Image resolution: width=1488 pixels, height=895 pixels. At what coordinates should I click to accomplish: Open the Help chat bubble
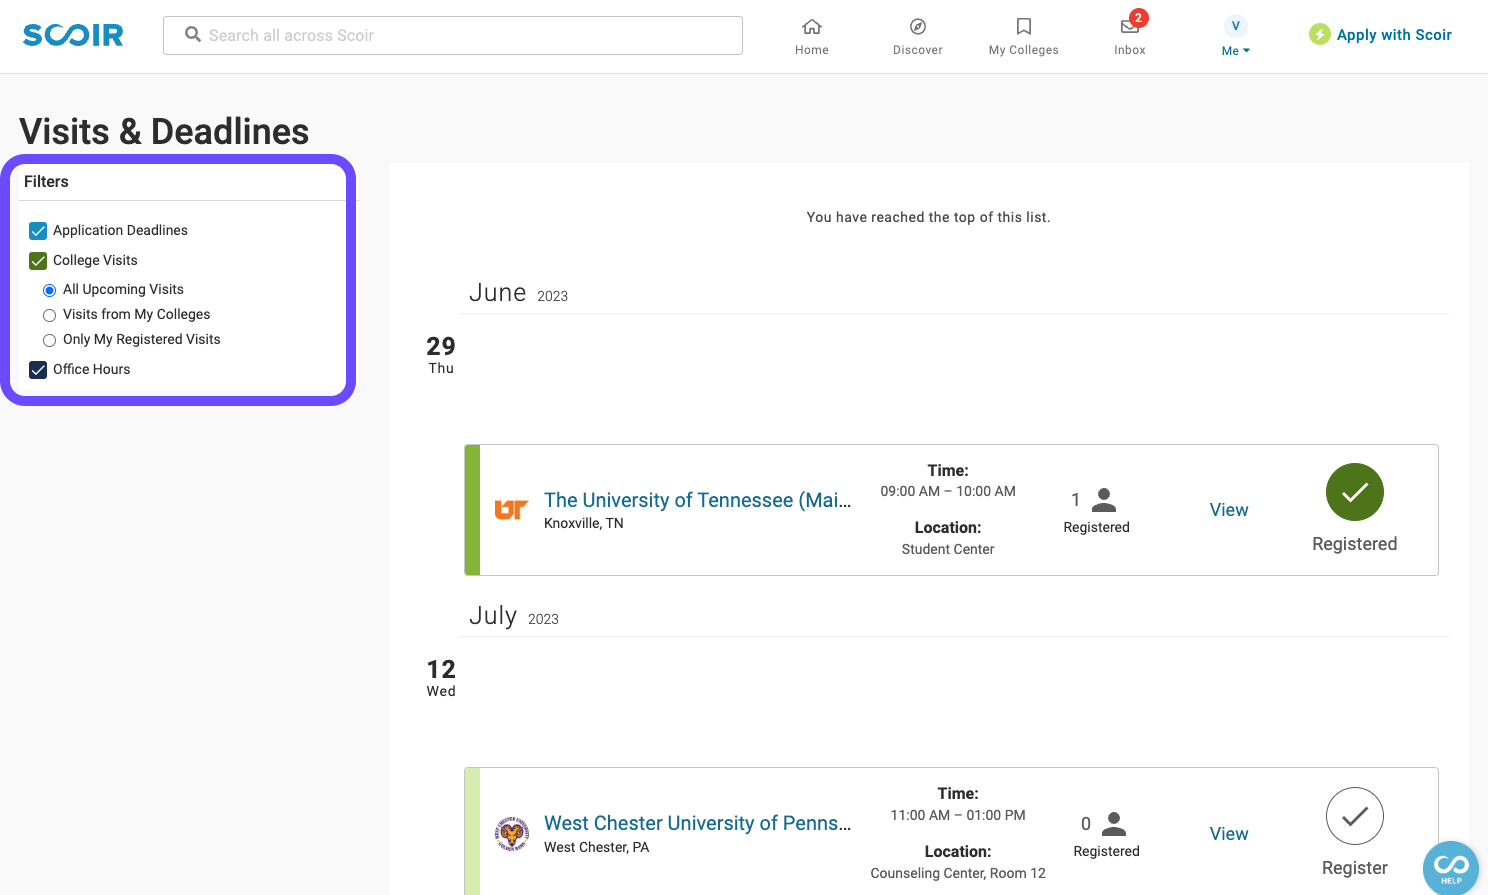[x=1451, y=868]
